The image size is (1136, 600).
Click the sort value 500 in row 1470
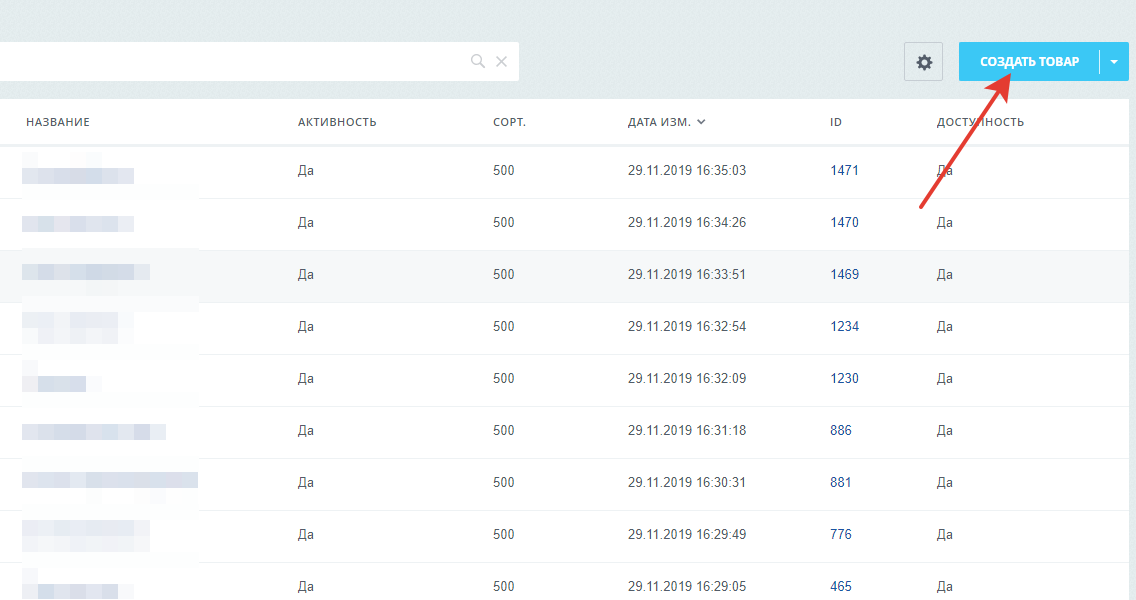point(504,222)
